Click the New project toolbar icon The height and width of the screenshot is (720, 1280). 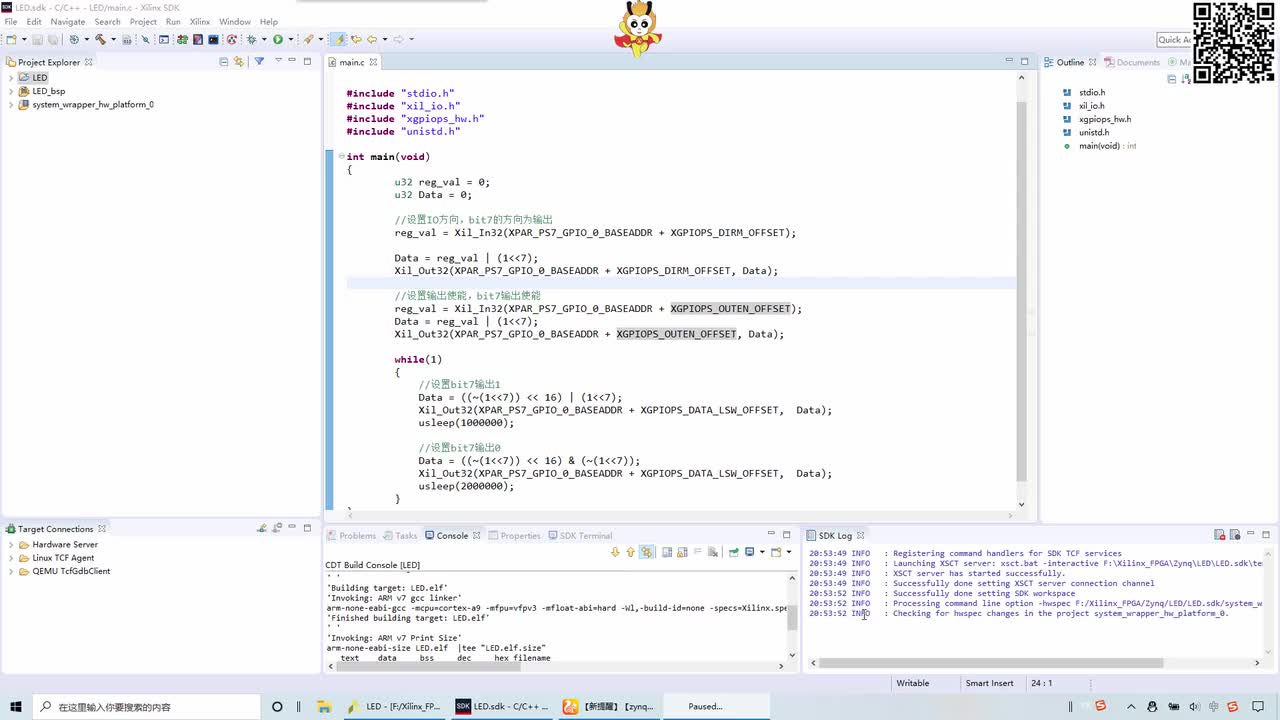[11, 40]
